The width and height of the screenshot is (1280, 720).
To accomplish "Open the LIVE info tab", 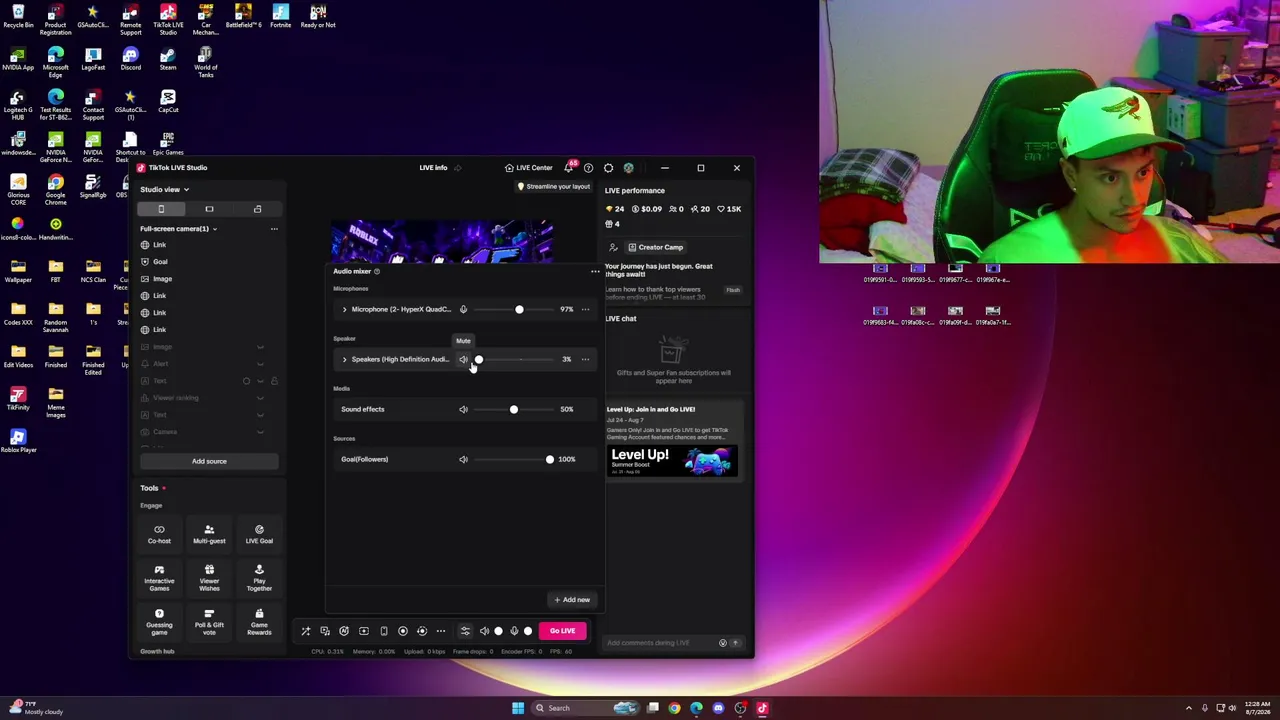I will 433,168.
